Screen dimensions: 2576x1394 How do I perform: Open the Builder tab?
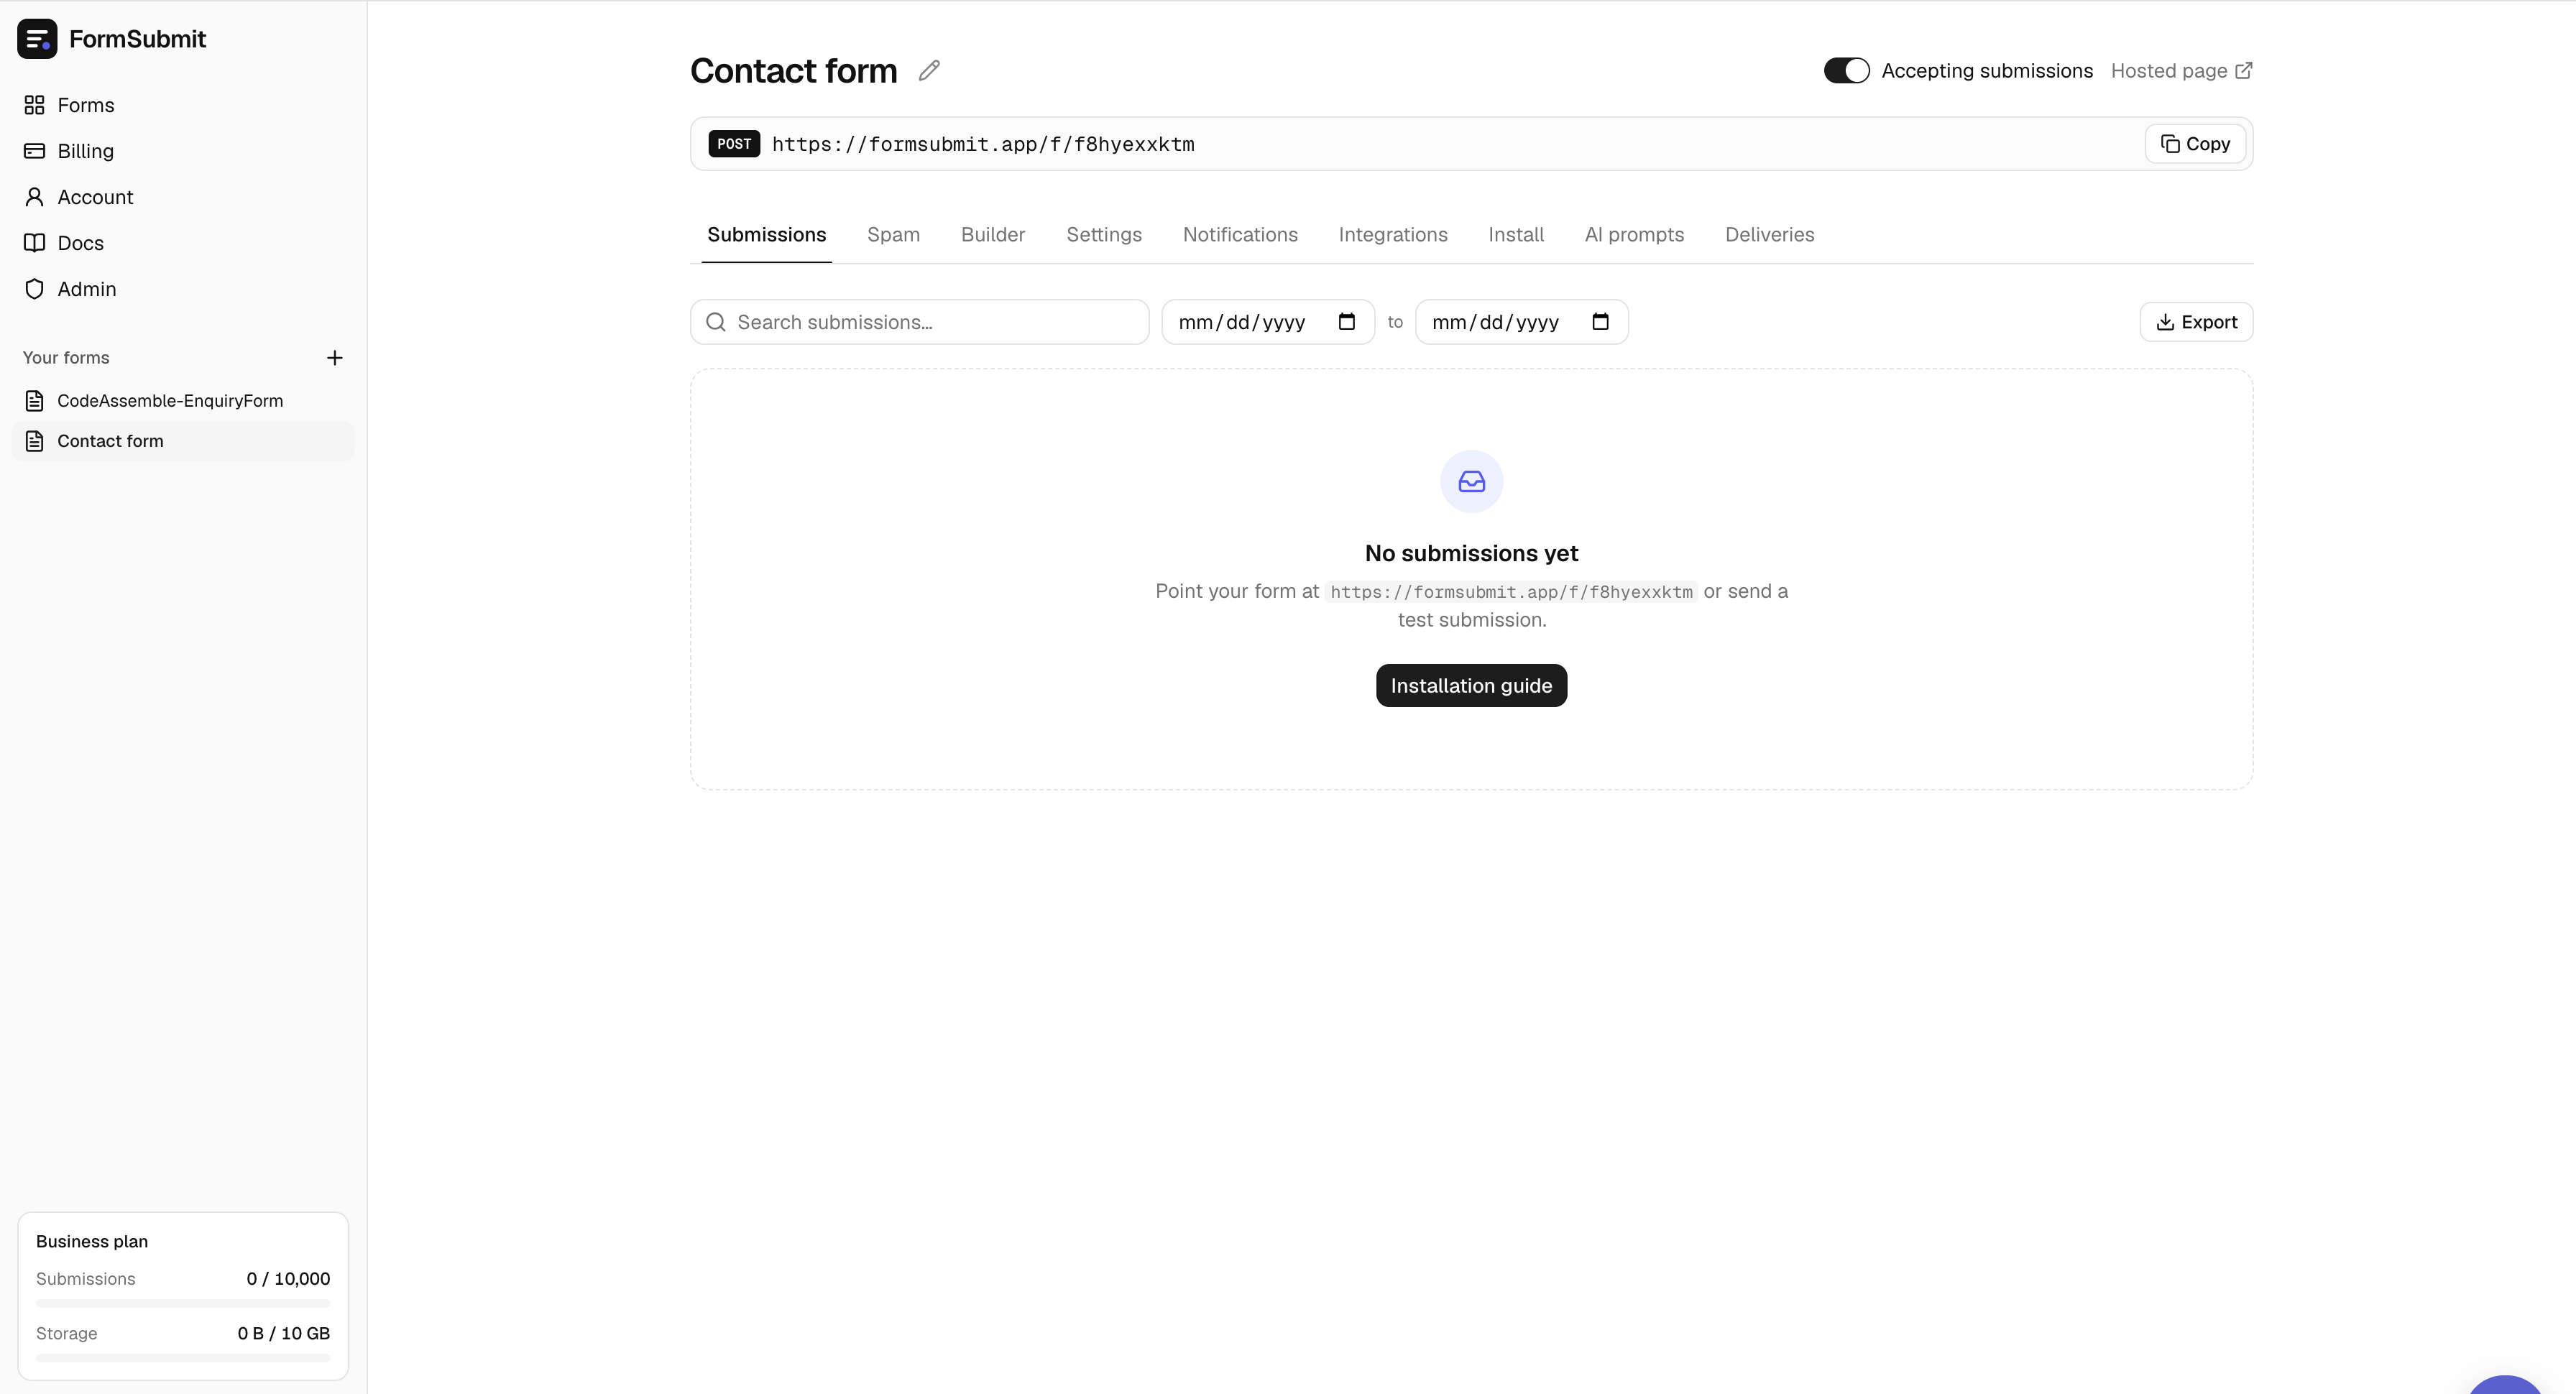[993, 235]
